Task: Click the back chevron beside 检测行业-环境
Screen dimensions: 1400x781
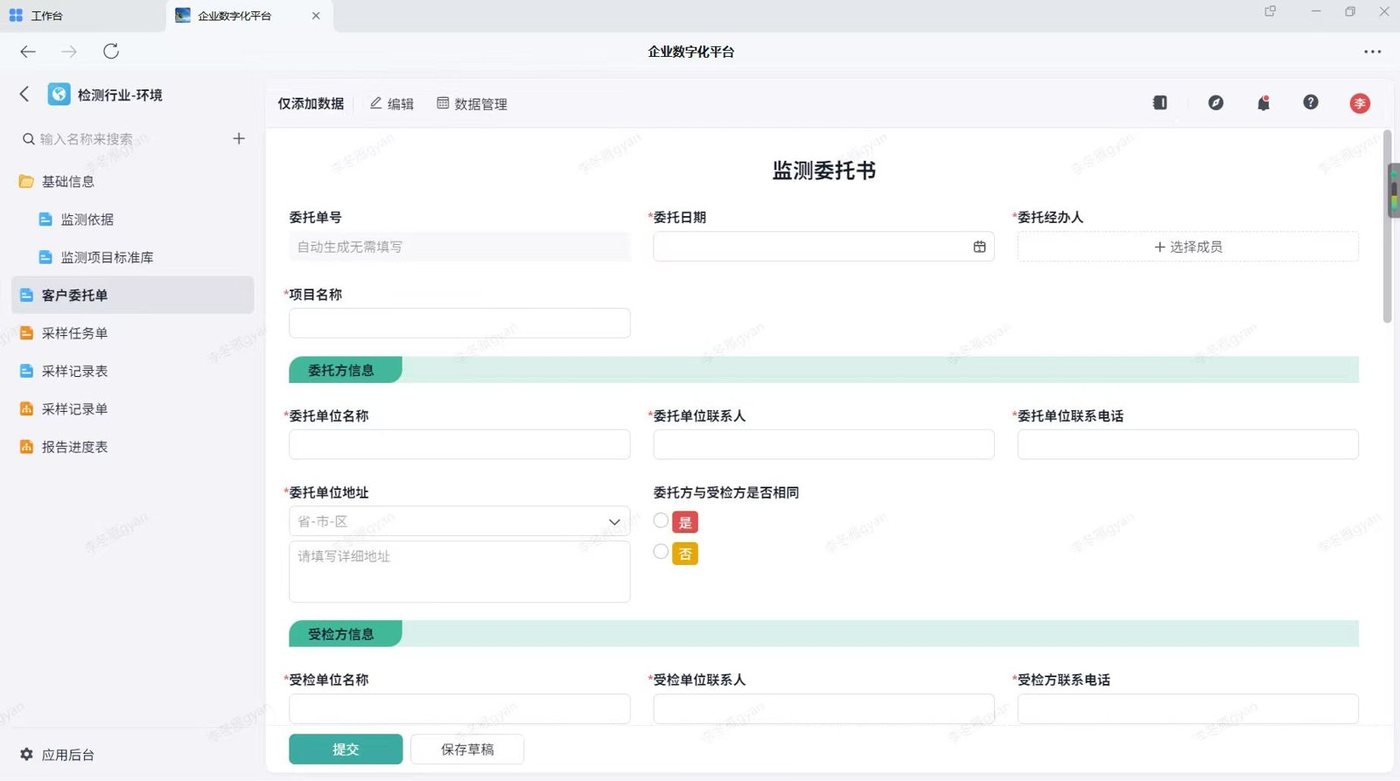Action: click(25, 94)
